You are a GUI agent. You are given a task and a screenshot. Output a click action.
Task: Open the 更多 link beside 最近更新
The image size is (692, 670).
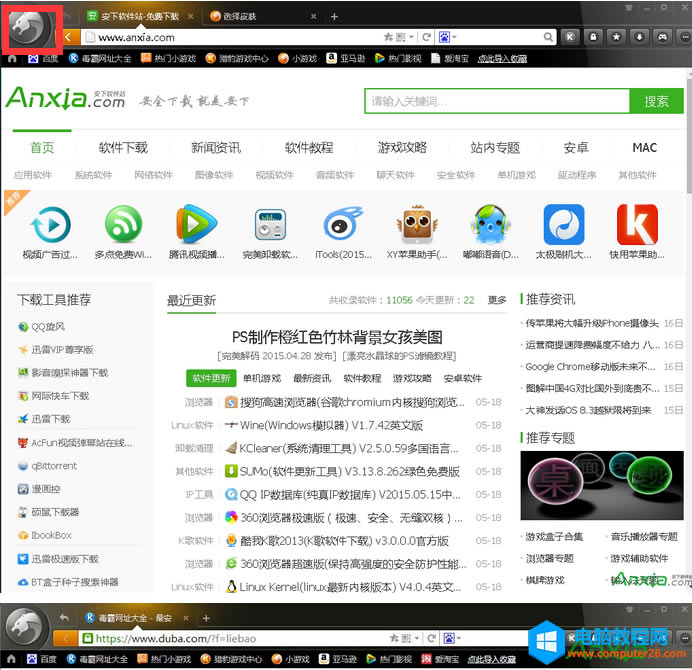(497, 300)
